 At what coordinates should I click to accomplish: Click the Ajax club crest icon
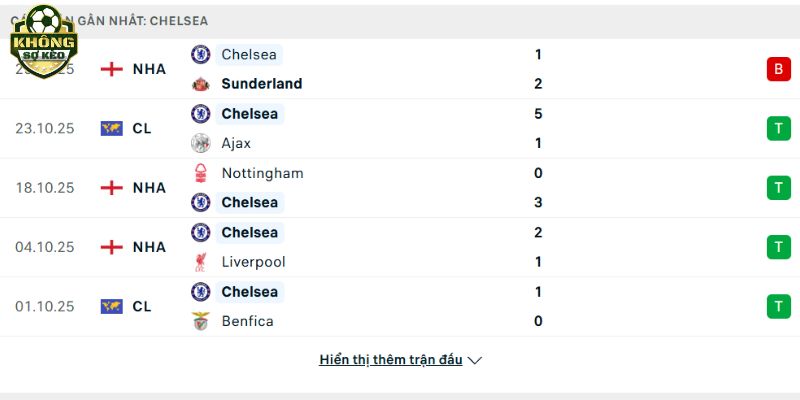(201, 143)
